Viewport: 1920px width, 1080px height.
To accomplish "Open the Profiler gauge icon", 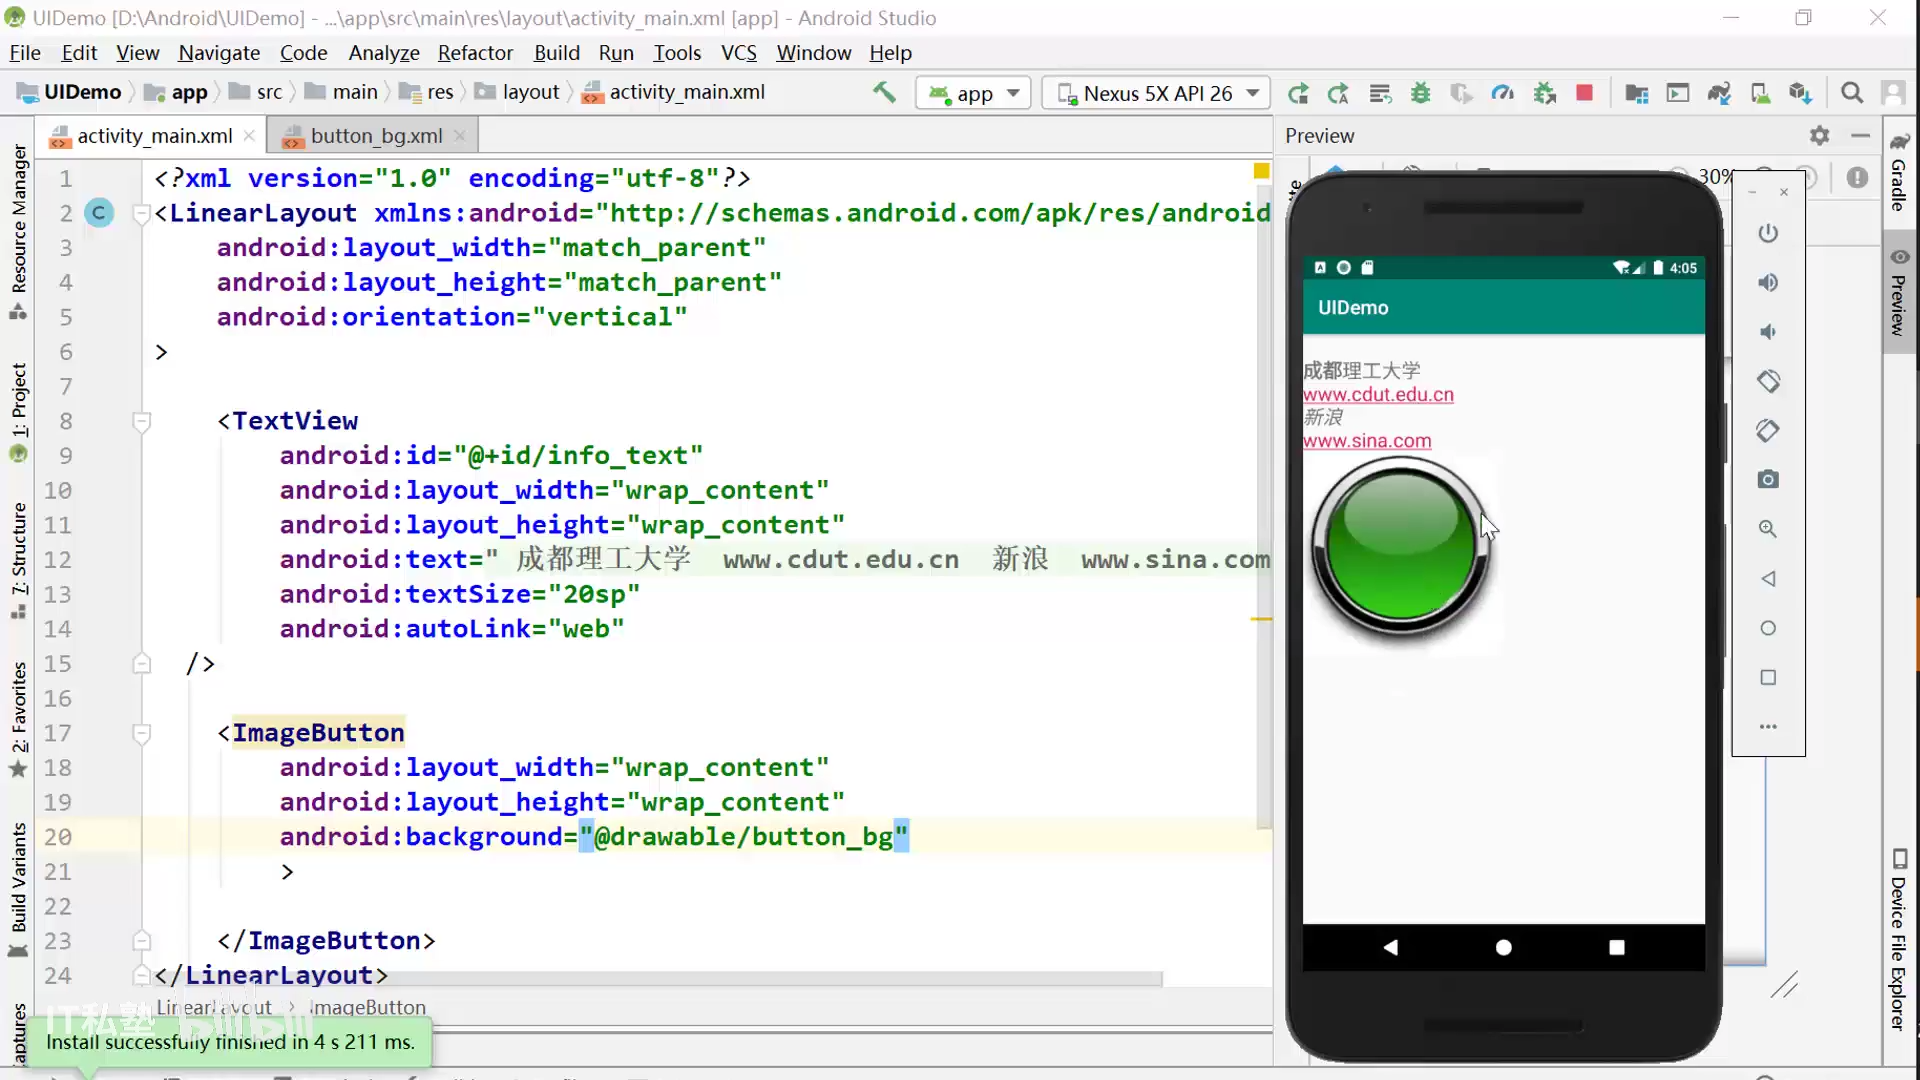I will coord(1502,93).
